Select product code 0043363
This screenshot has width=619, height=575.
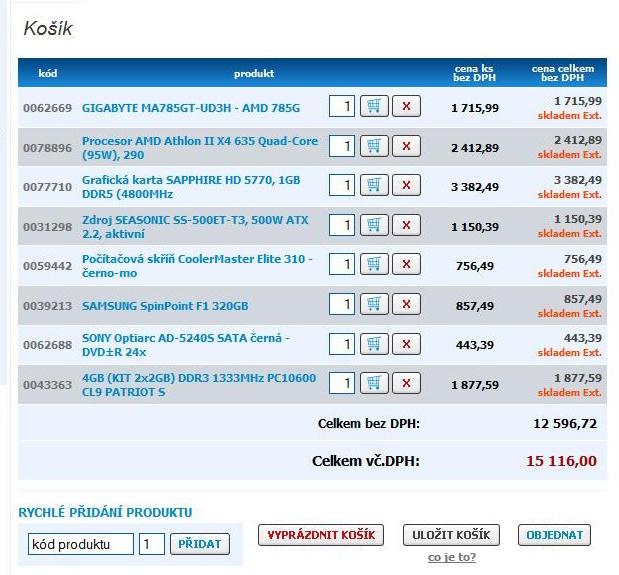(x=47, y=385)
